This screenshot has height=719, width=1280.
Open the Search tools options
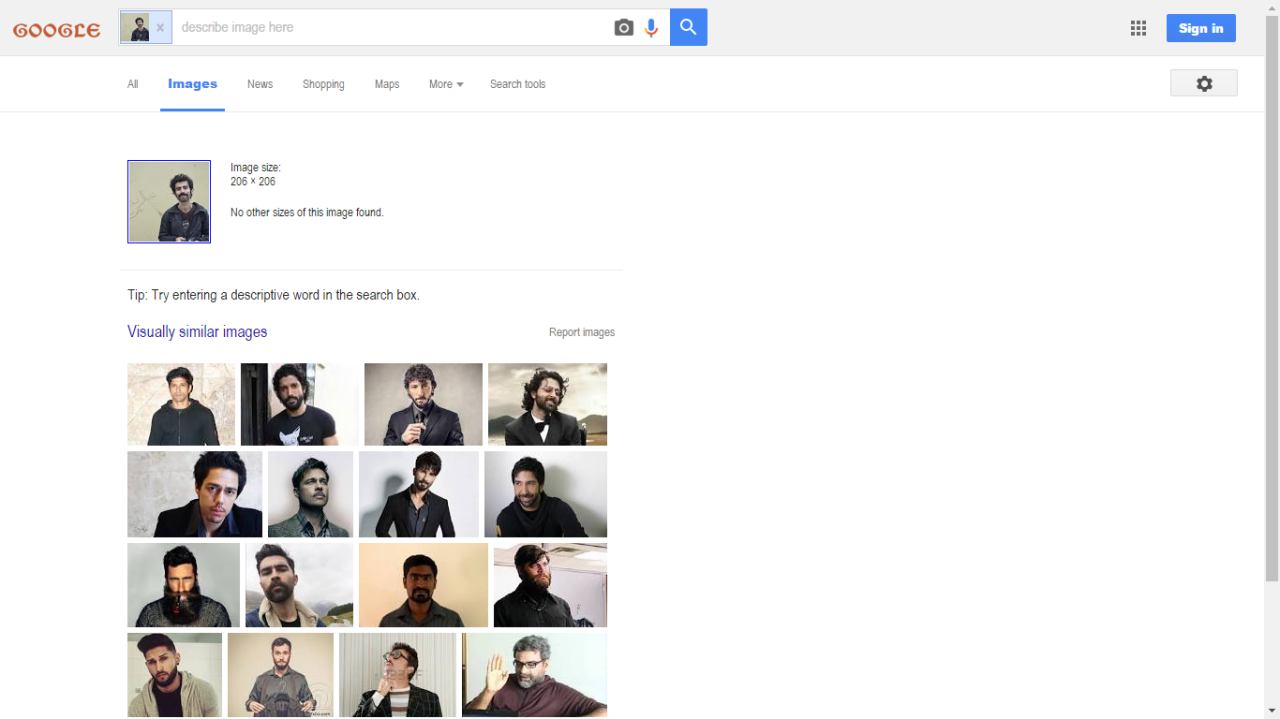(517, 84)
